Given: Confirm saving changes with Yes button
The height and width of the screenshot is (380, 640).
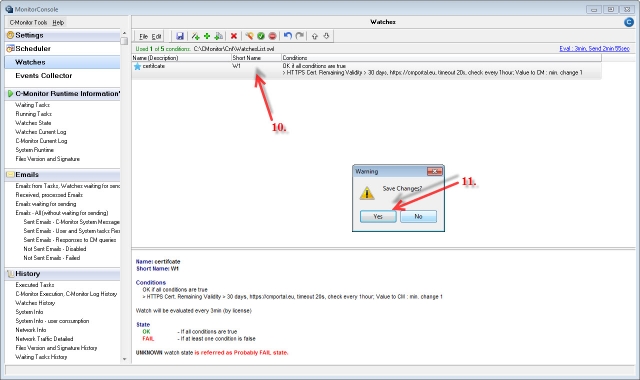Looking at the screenshot, I should tap(378, 216).
